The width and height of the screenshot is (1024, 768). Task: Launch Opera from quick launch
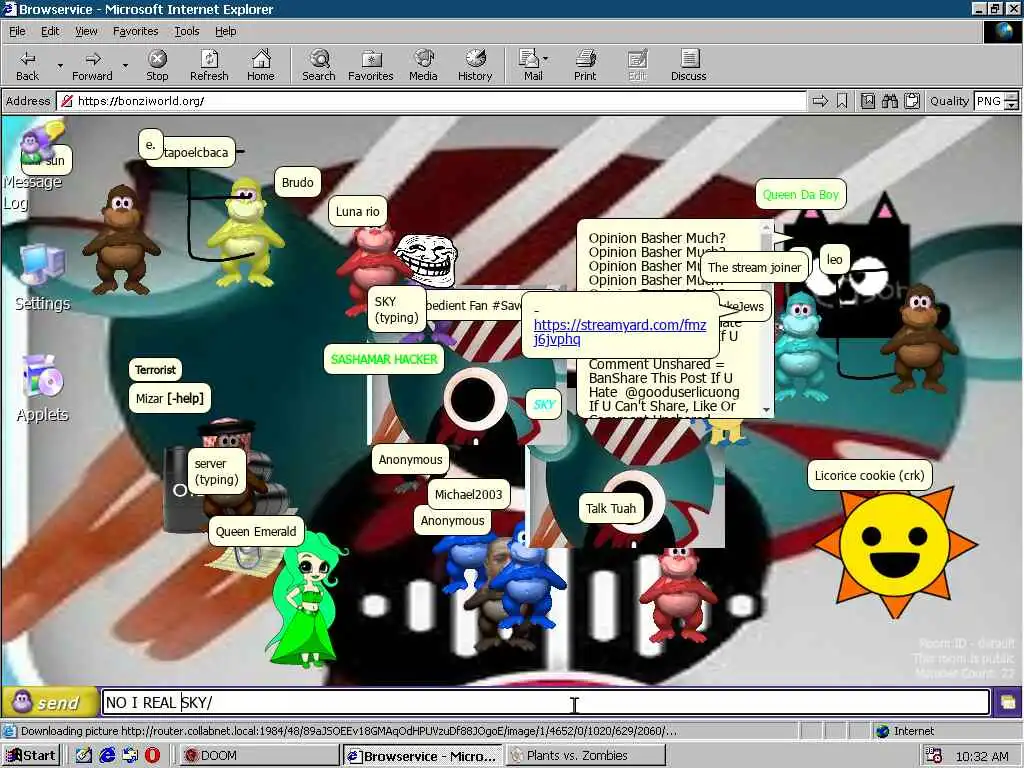(x=152, y=756)
